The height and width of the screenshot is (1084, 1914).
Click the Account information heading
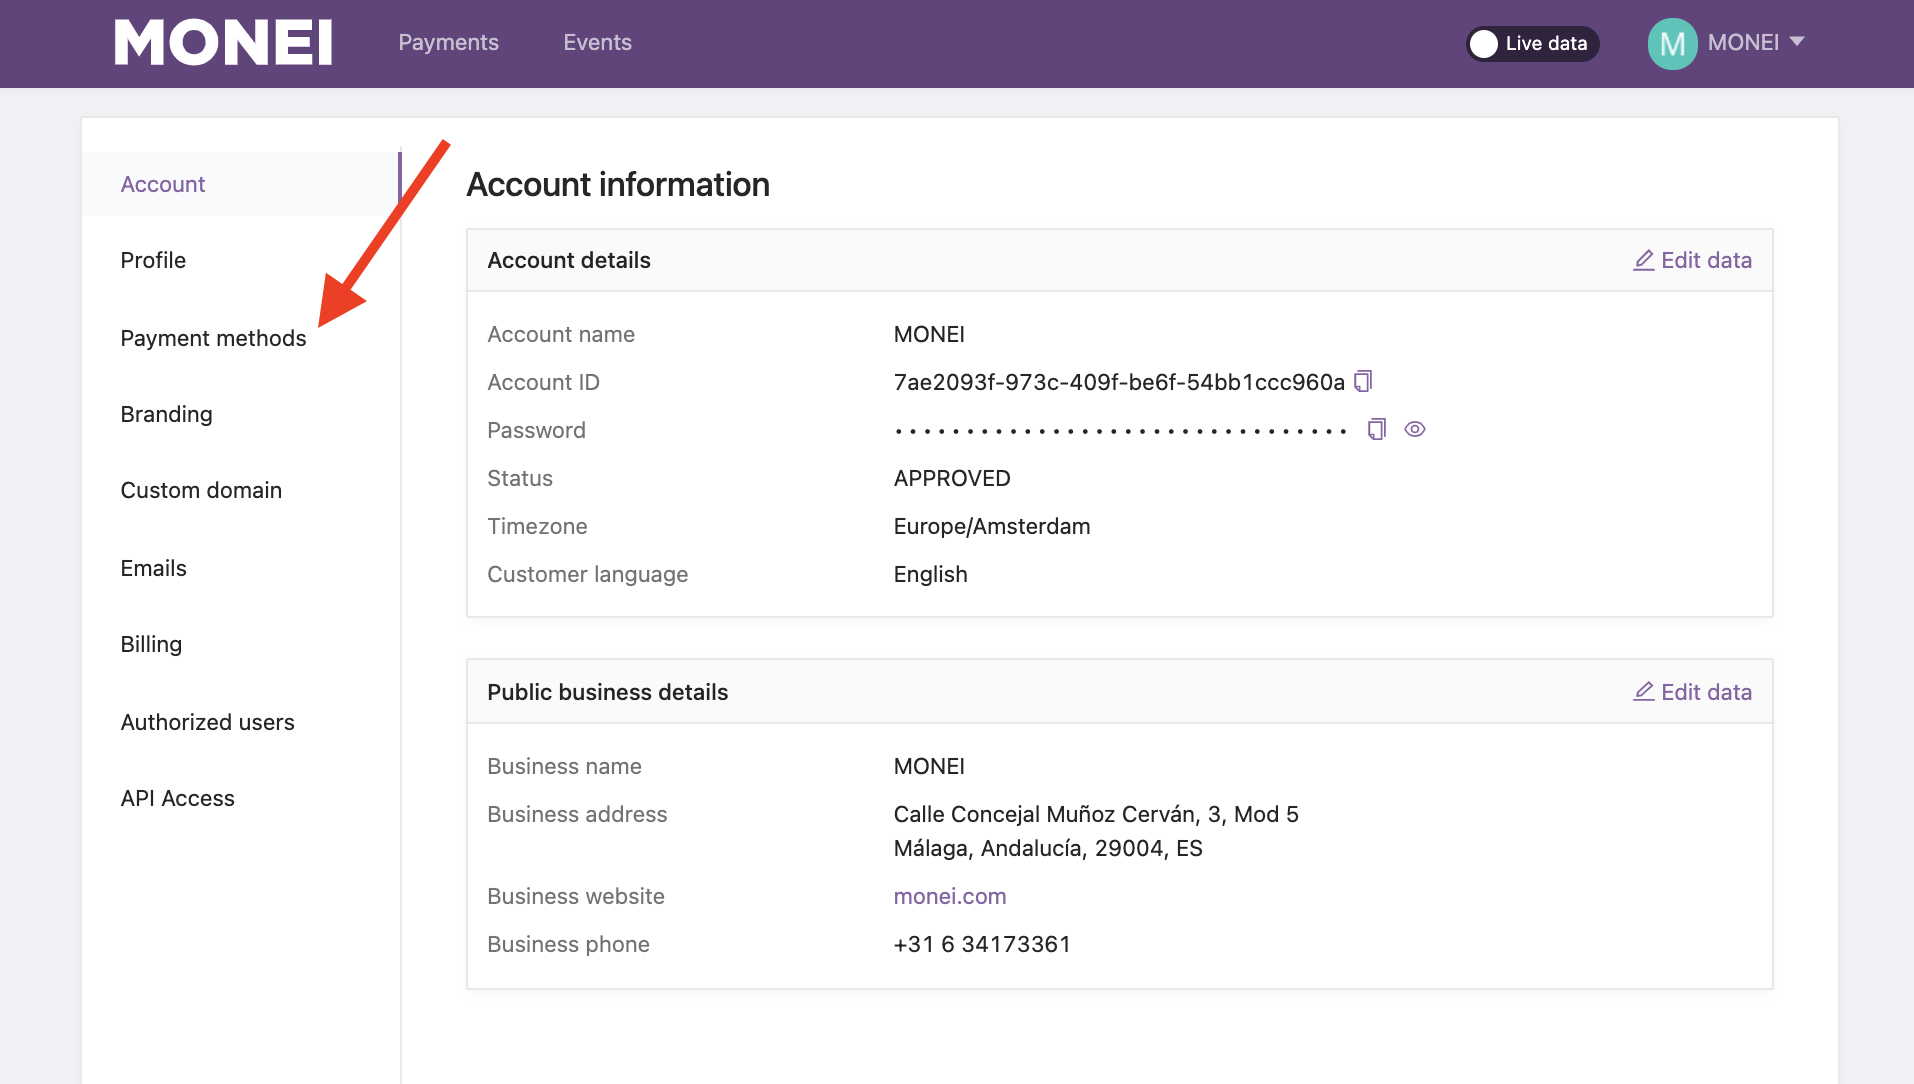618,184
